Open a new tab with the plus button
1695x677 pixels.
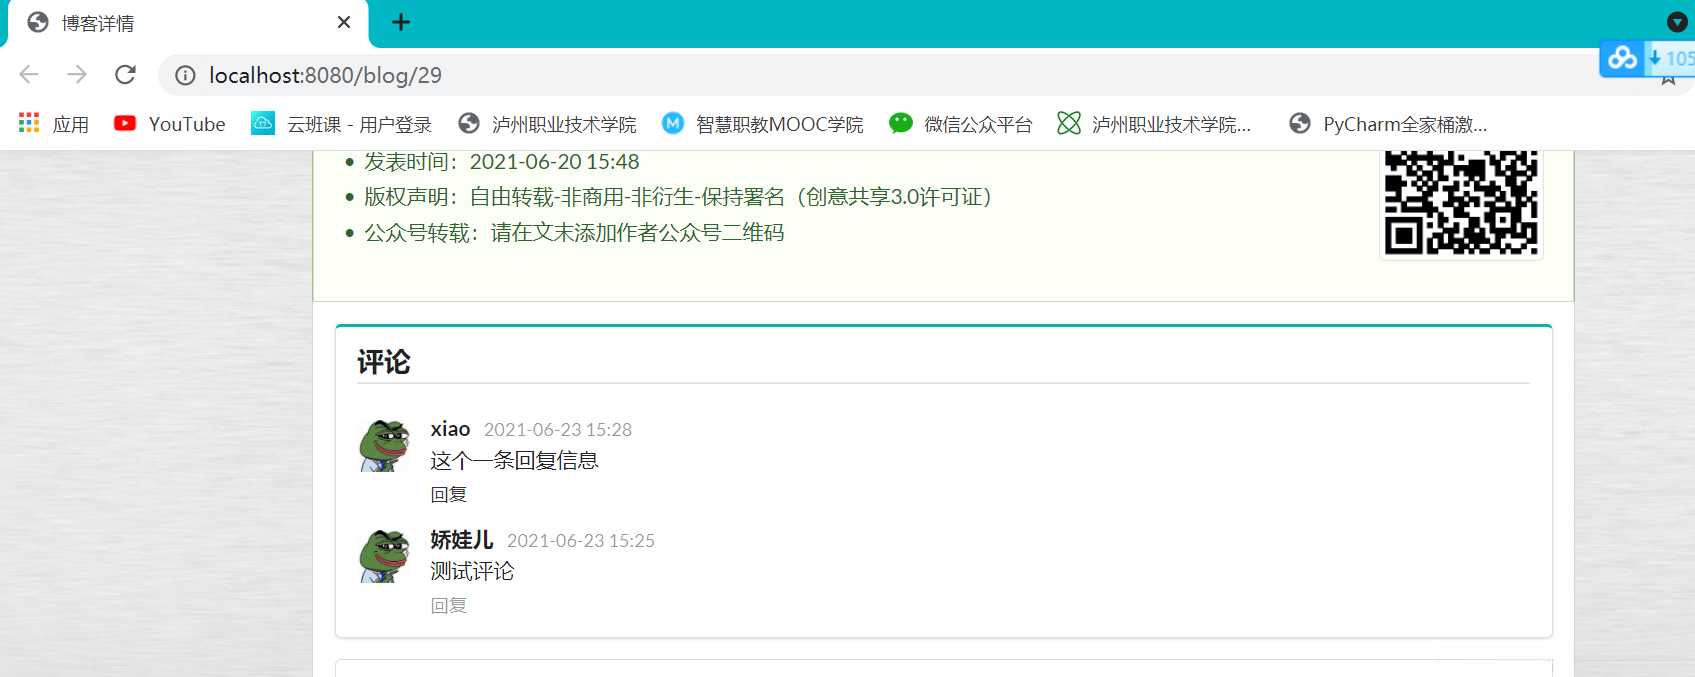401,22
